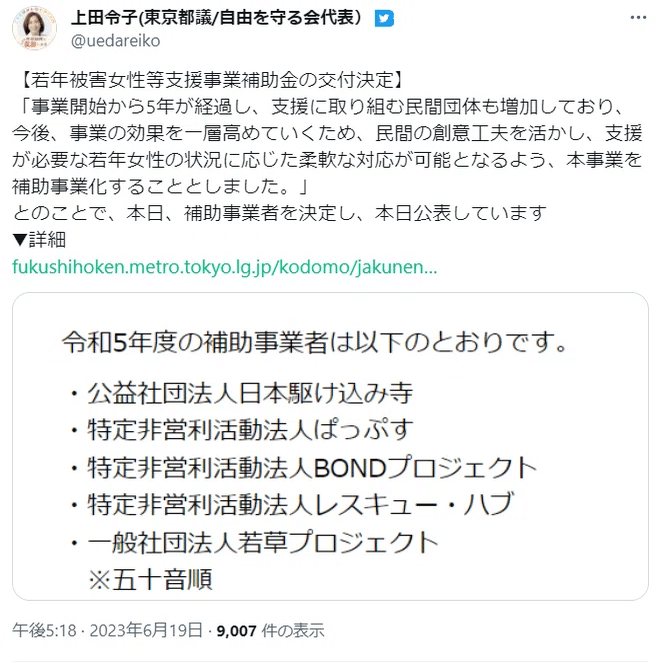The image size is (663, 663).
Task: Open the three-dot more options menu
Action: [x=638, y=18]
